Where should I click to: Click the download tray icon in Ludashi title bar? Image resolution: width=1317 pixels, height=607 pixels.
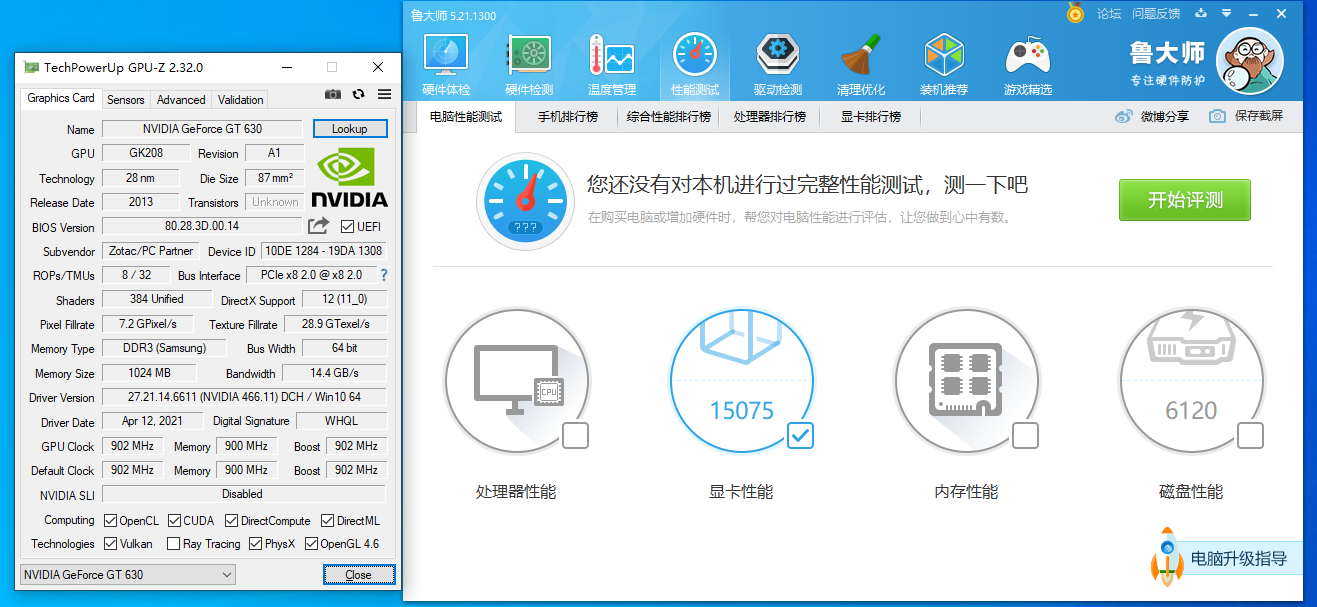point(1199,13)
